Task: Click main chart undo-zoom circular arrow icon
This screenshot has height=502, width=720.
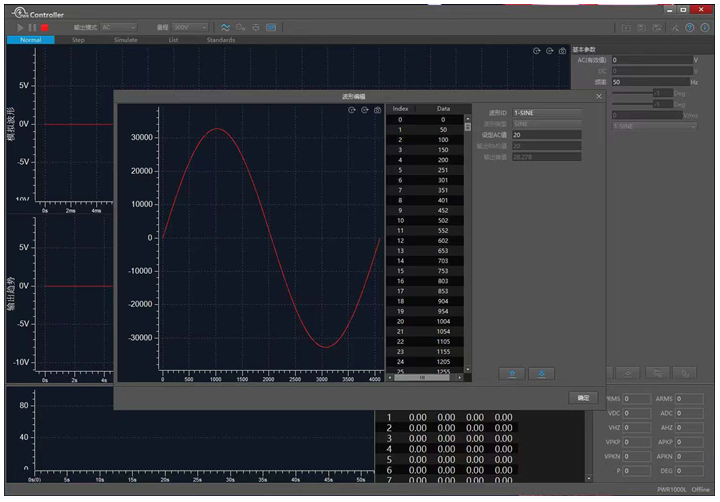Action: click(536, 51)
